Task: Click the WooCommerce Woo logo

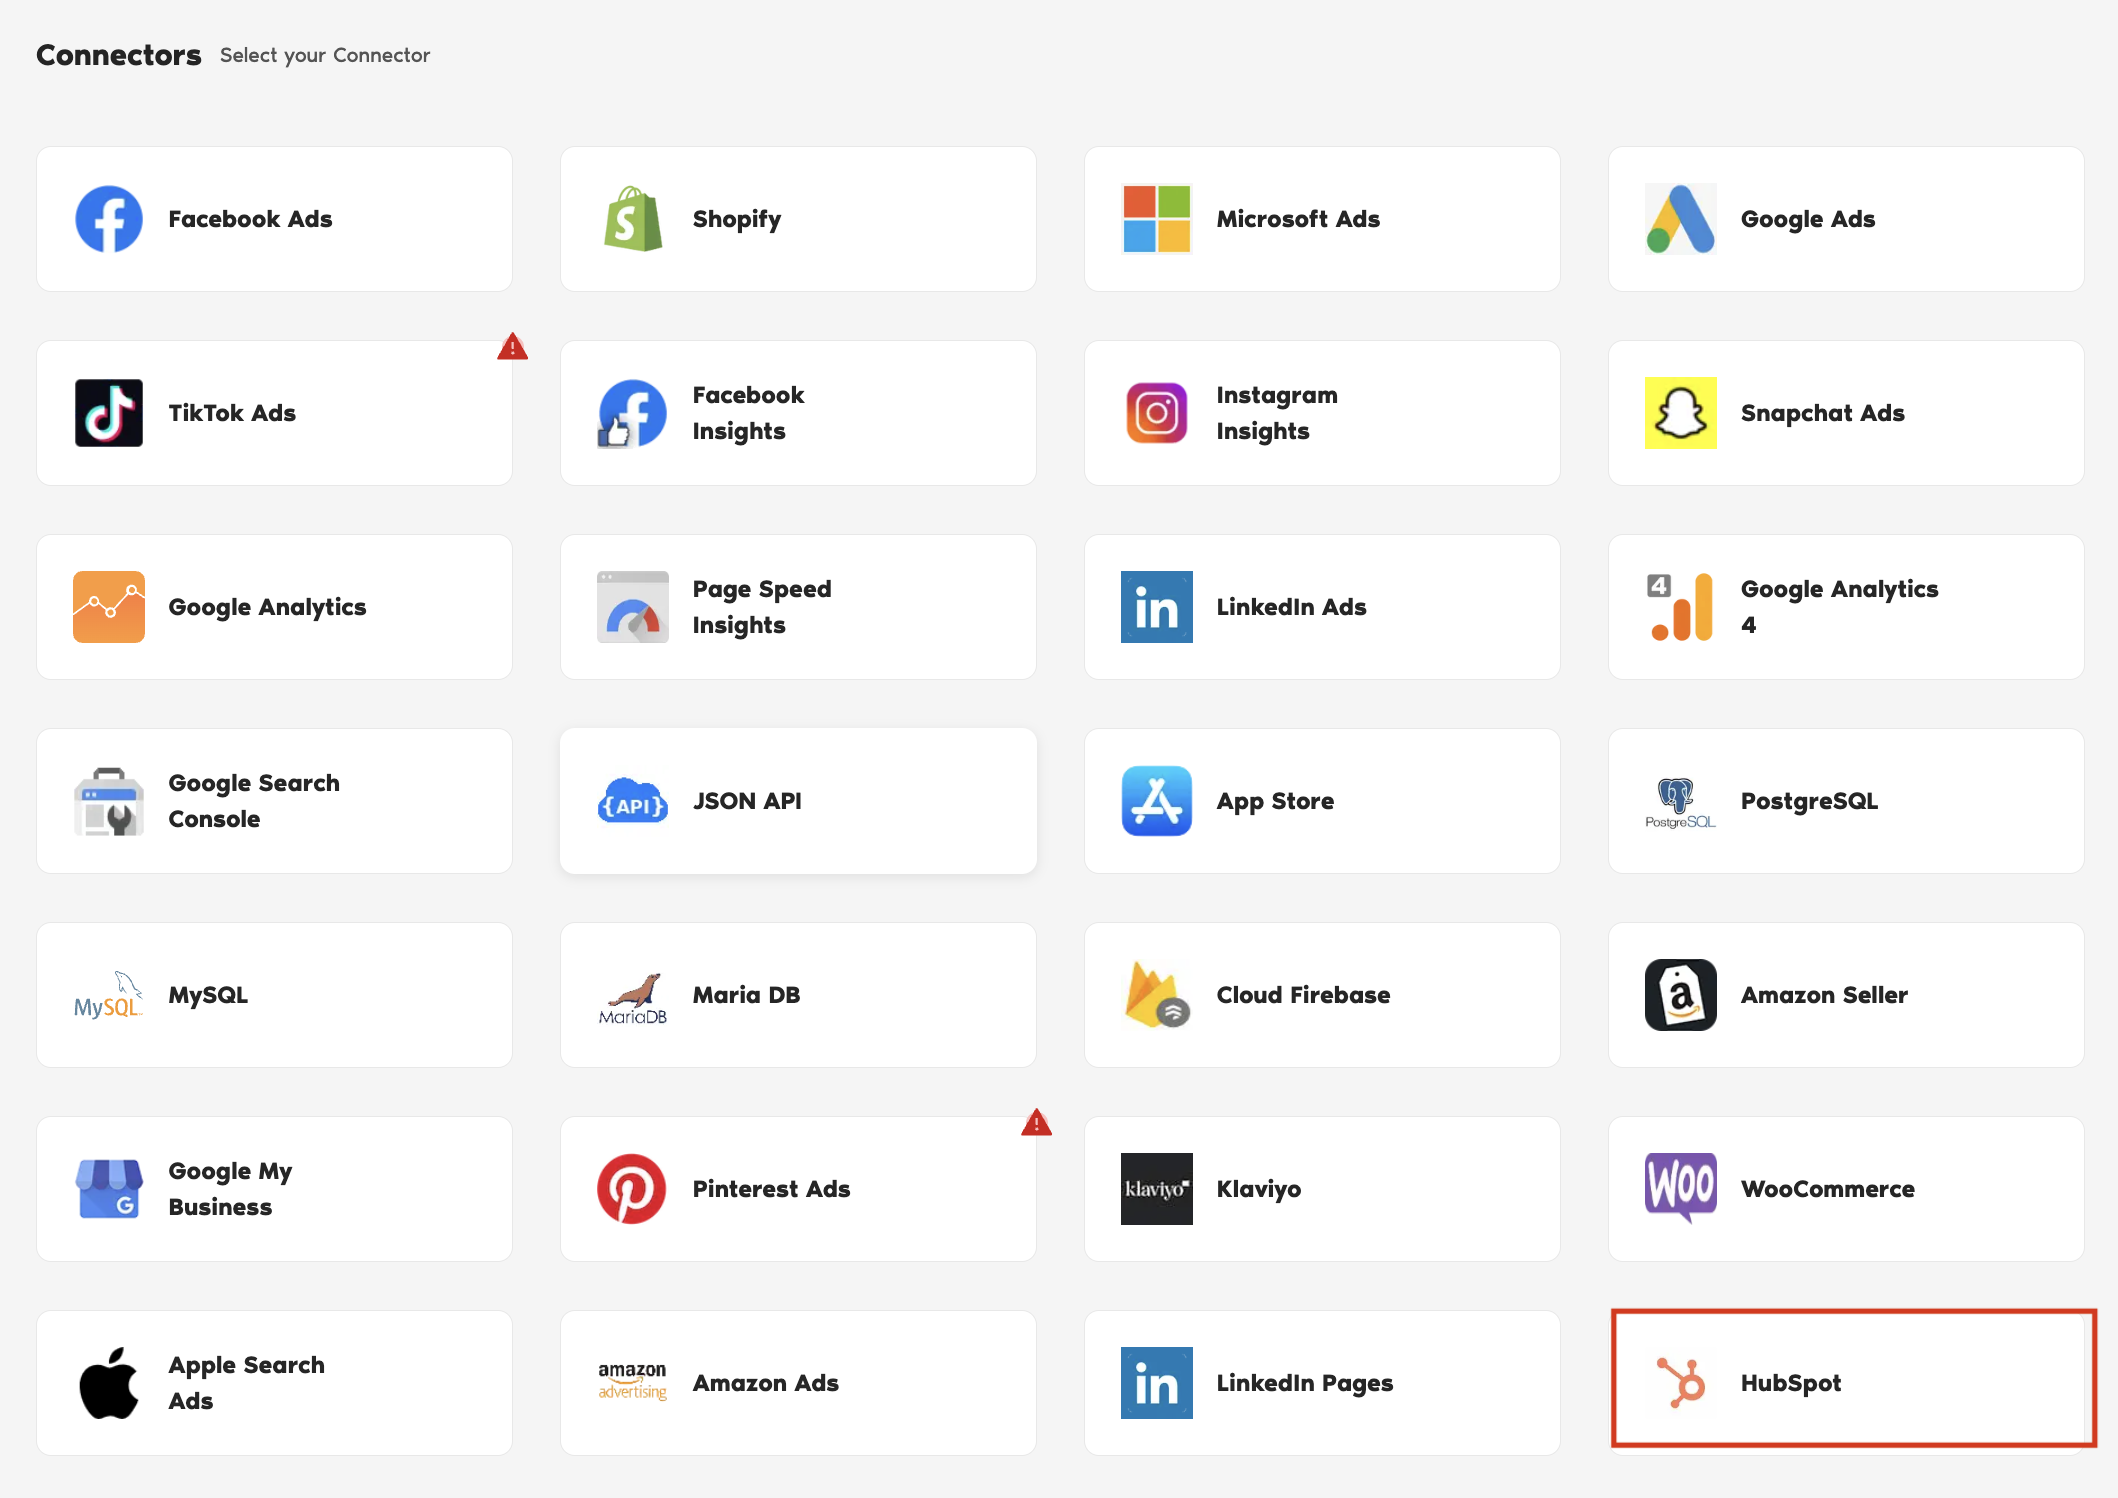Action: pyautogui.click(x=1681, y=1188)
